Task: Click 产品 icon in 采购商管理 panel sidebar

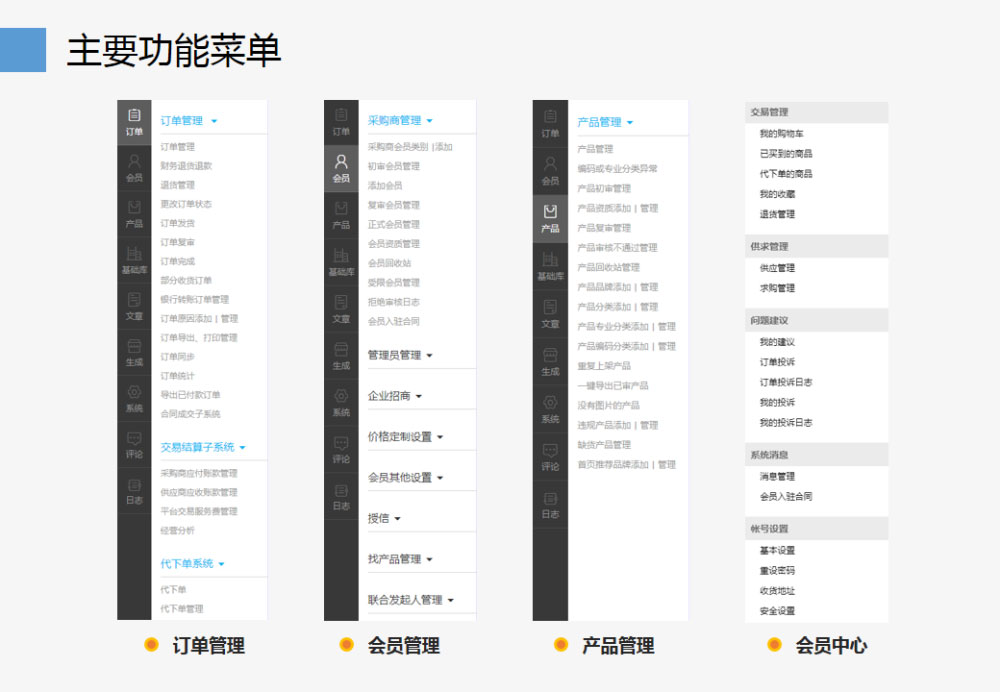Action: 341,216
